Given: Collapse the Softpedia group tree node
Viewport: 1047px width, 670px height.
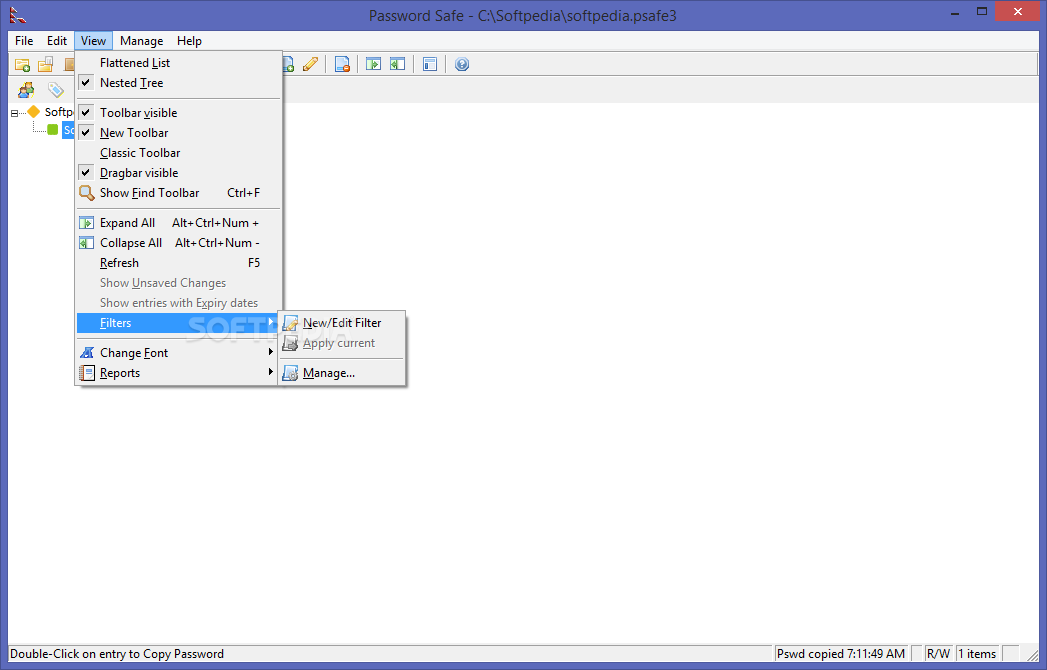Looking at the screenshot, I should coord(14,114).
